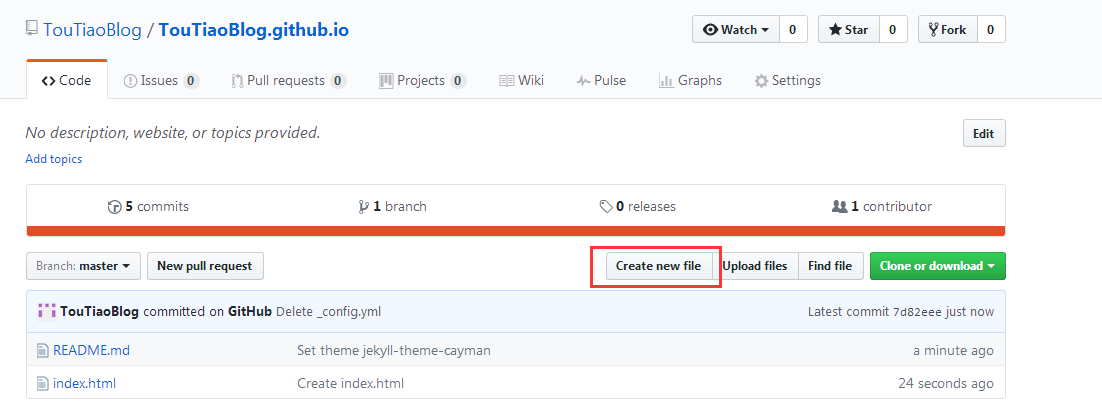The image size is (1102, 402).
Task: View the 0 releases link
Action: (x=637, y=207)
